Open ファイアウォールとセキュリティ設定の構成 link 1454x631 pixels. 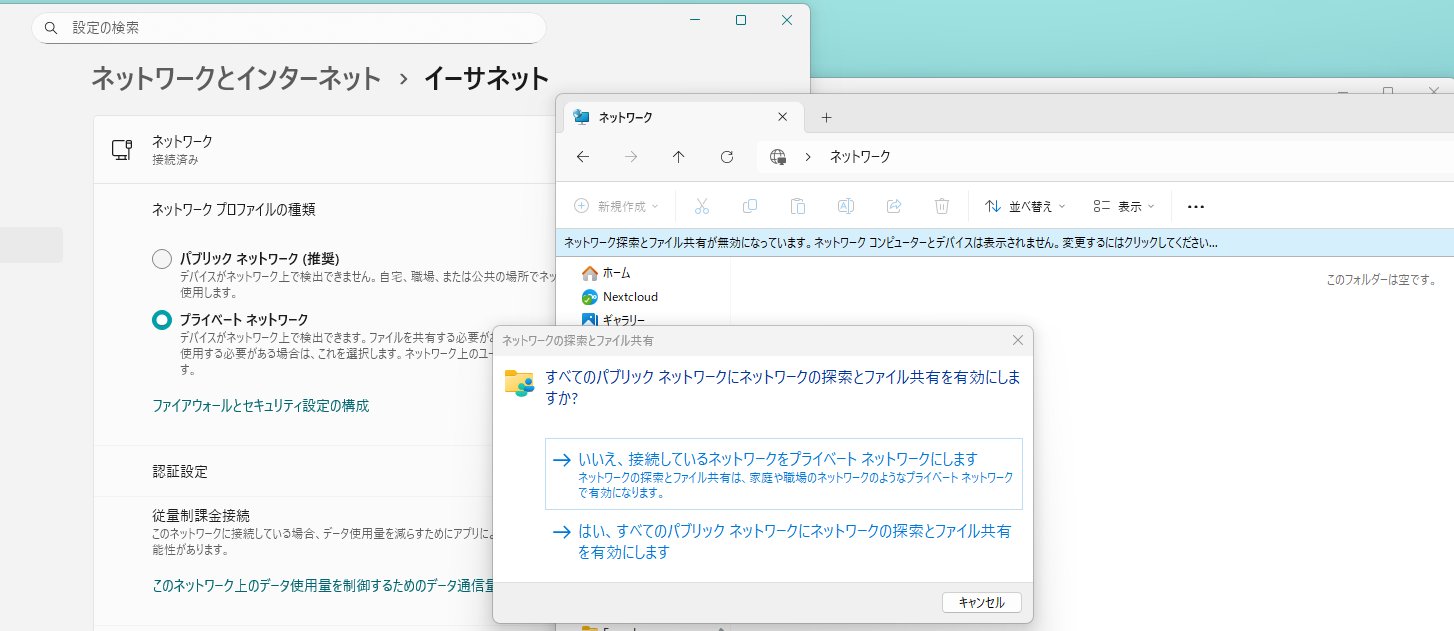tap(260, 406)
